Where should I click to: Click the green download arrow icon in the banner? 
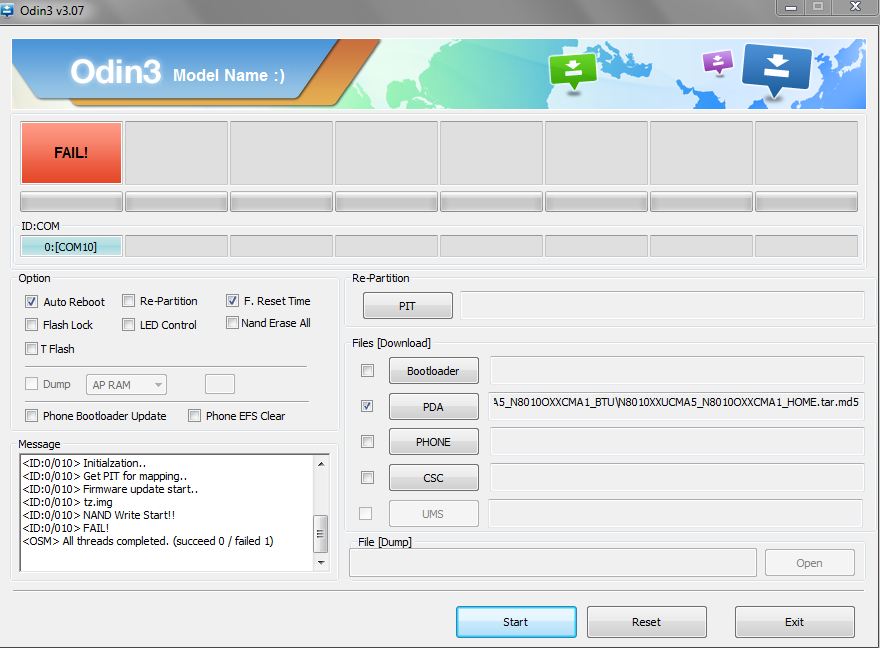573,70
